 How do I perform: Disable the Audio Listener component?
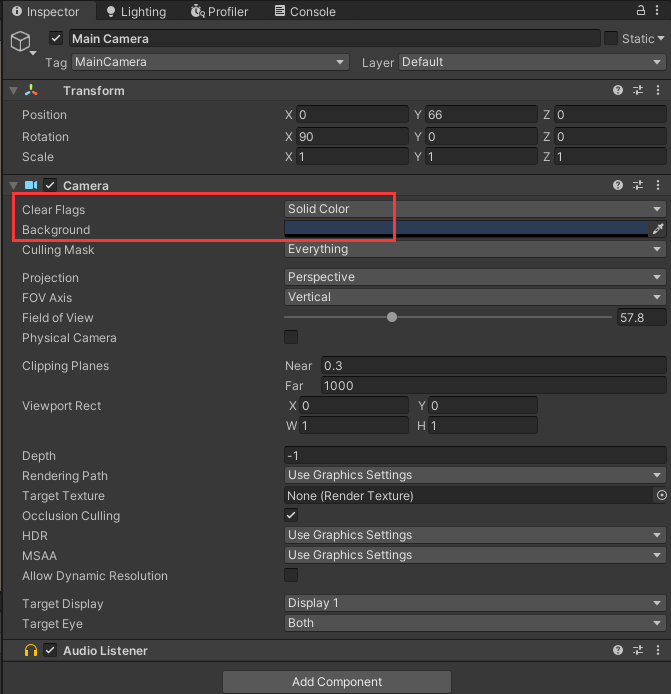click(50, 650)
